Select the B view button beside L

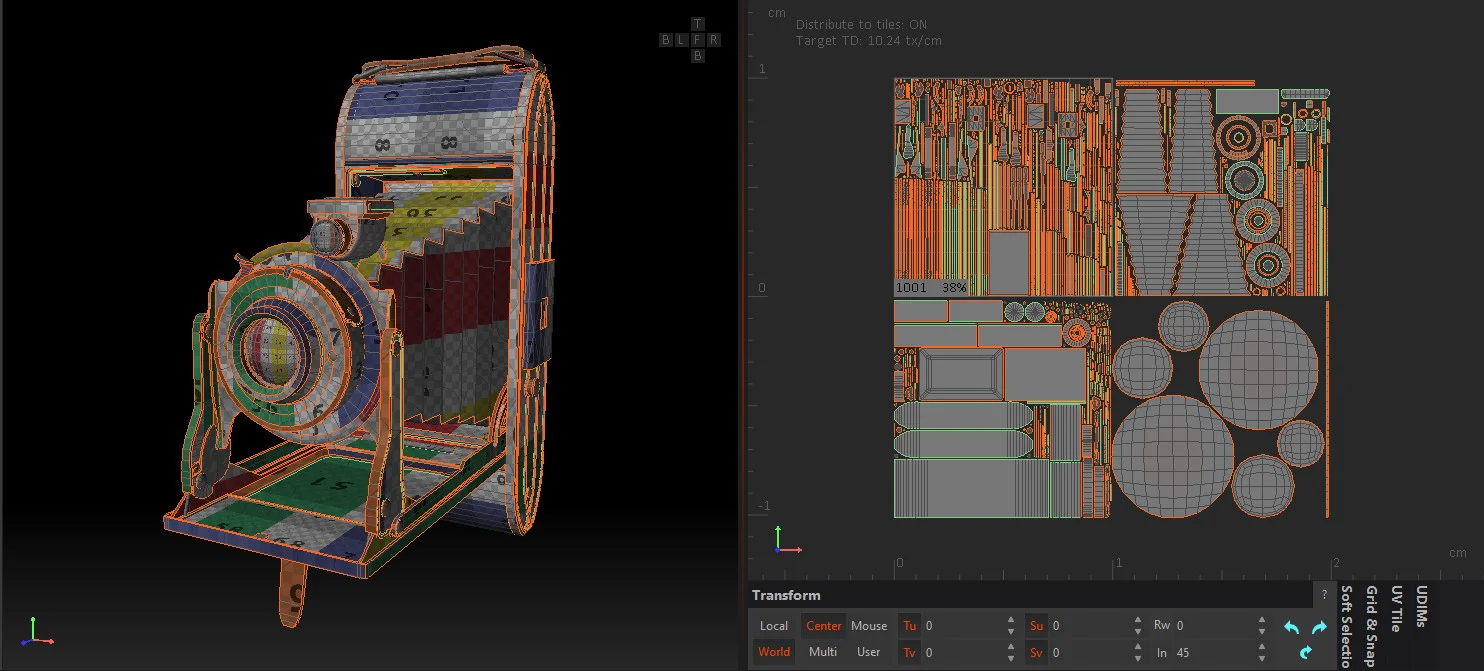click(666, 40)
